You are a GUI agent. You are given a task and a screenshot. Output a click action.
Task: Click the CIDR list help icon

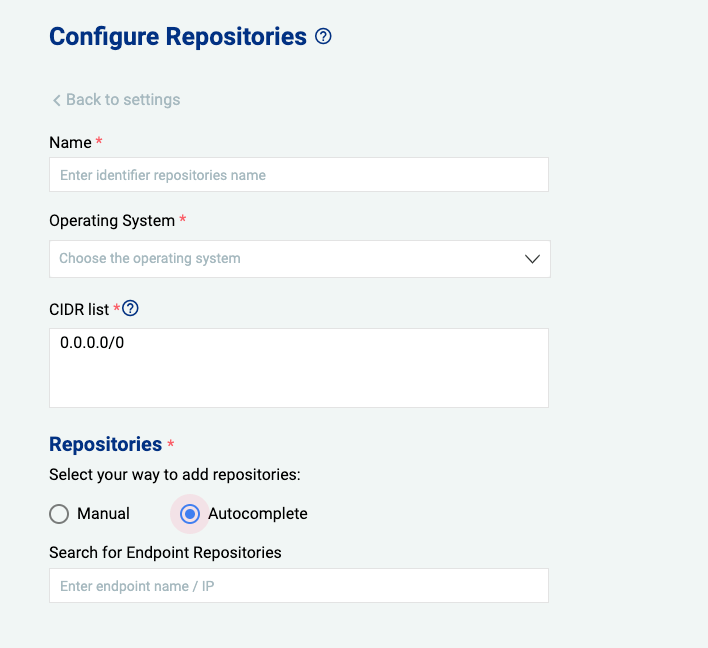130,308
